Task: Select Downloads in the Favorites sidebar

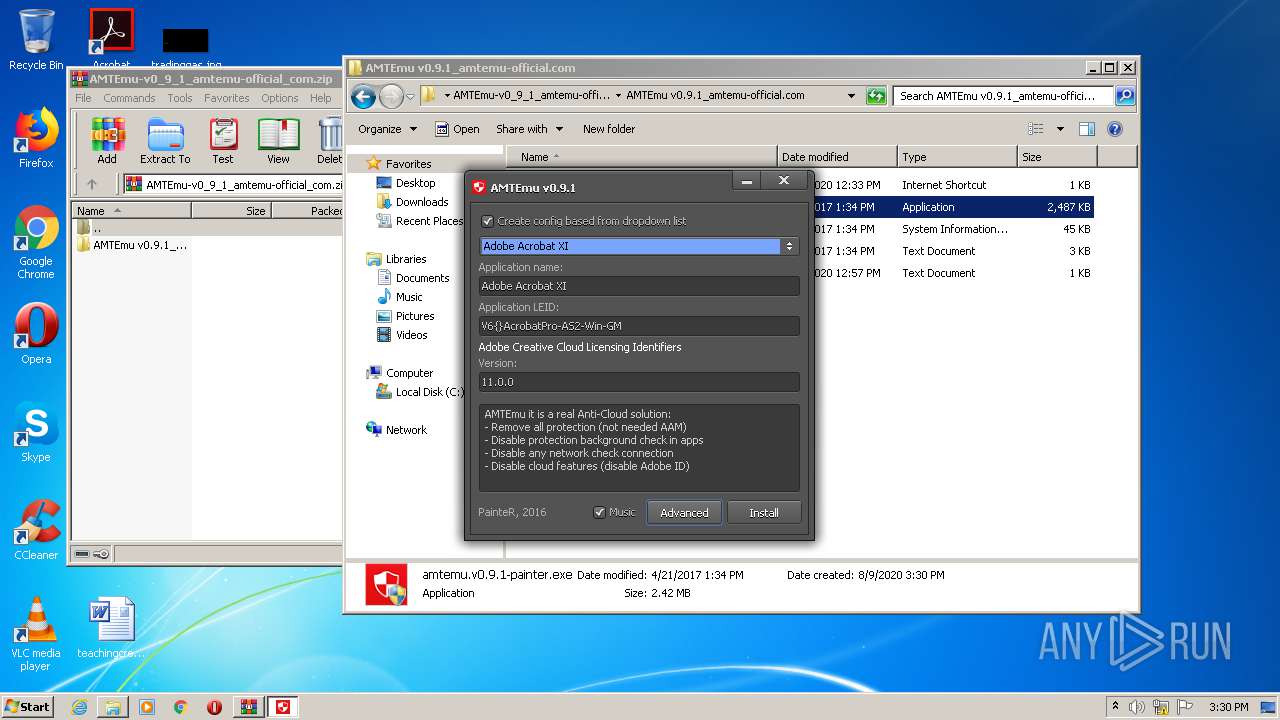Action: [412, 202]
